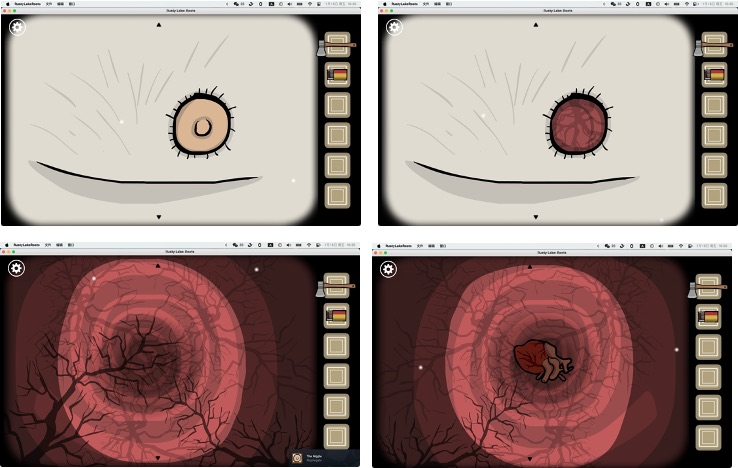The height and width of the screenshot is (468, 738).
Task: Click settings gear in dark branches tunnel scene
Action: point(16,268)
